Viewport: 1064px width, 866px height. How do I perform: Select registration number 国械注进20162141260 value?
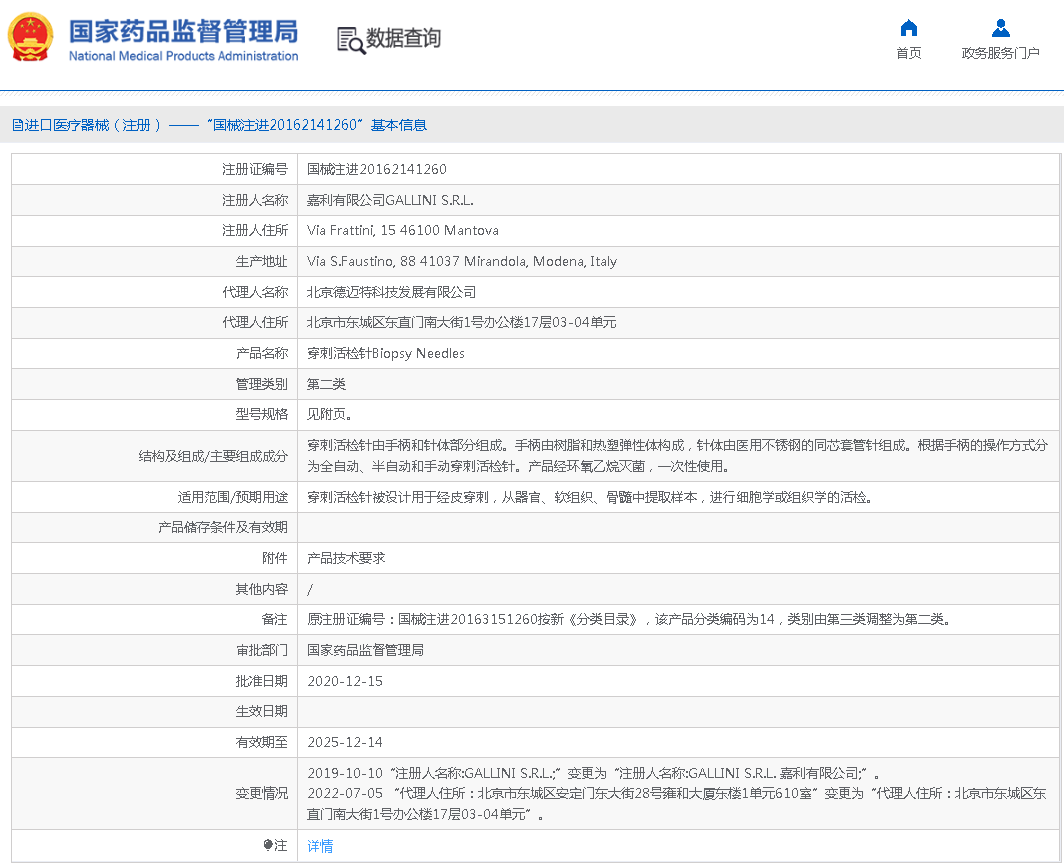click(377, 169)
